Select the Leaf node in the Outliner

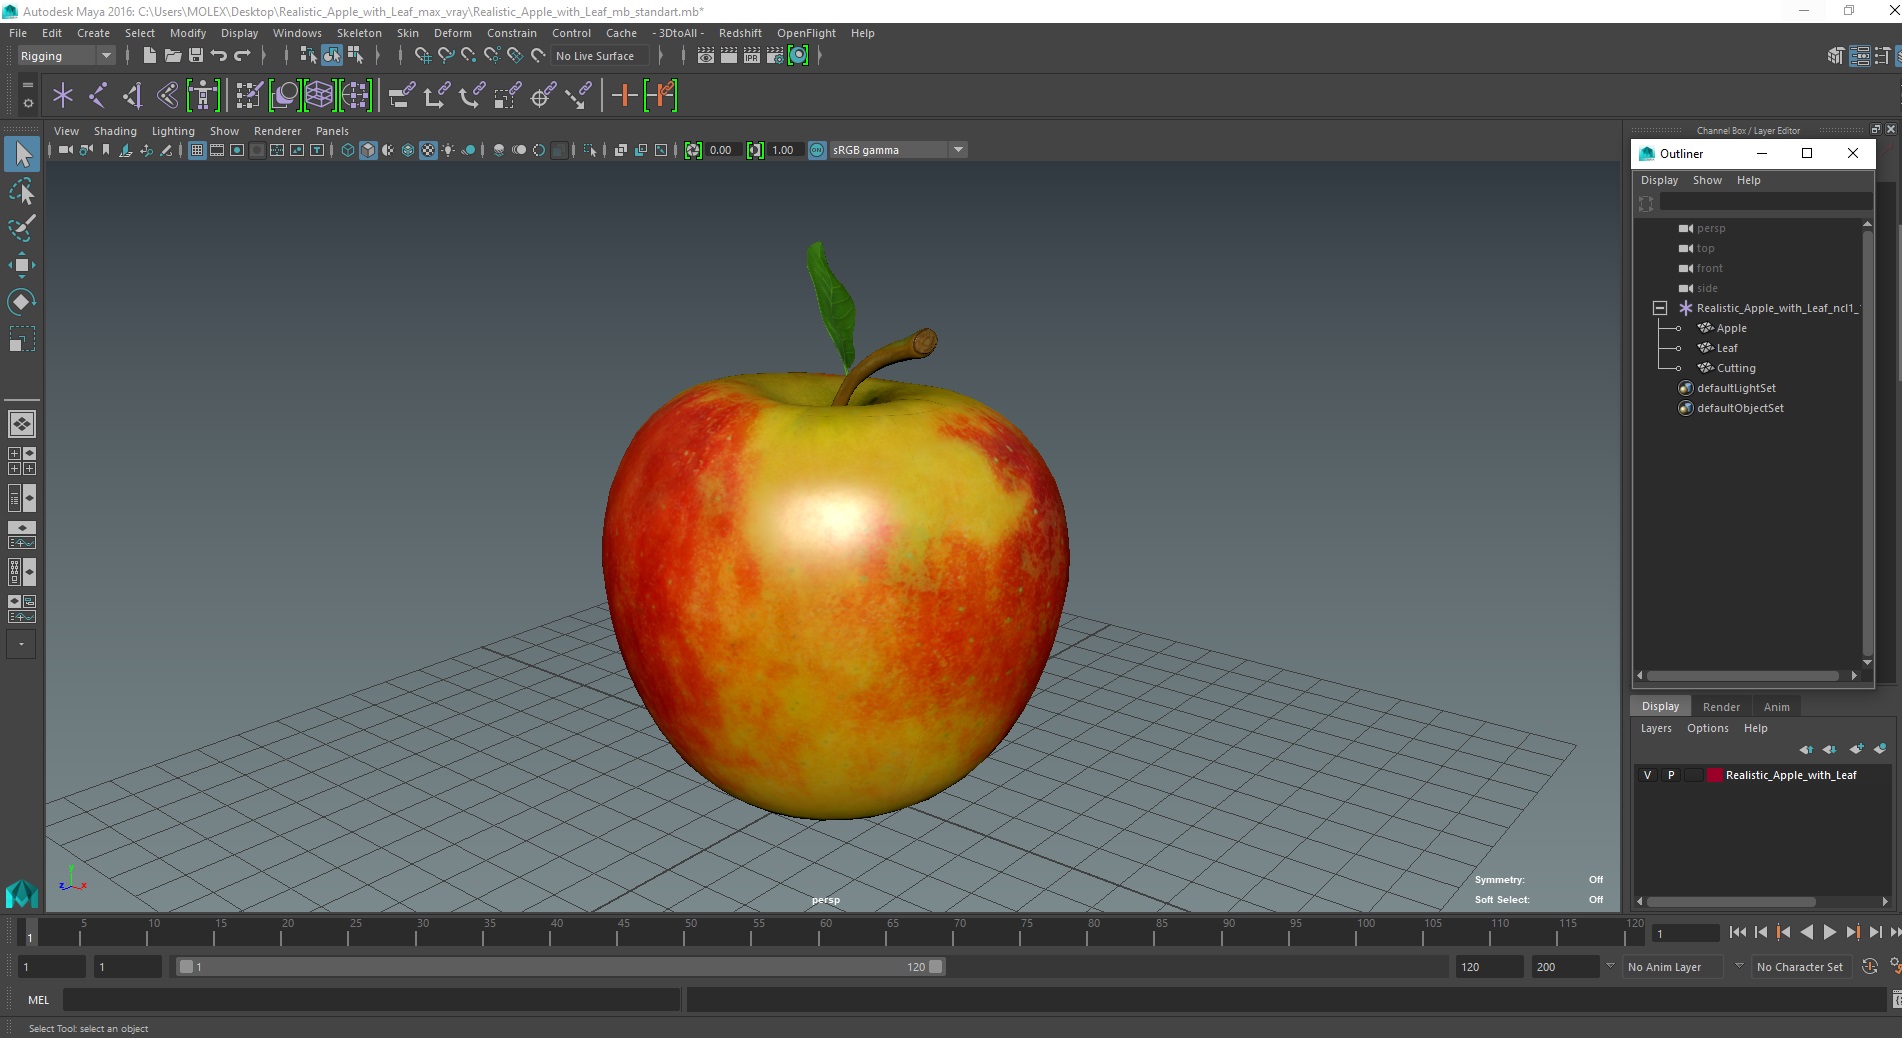click(1727, 348)
